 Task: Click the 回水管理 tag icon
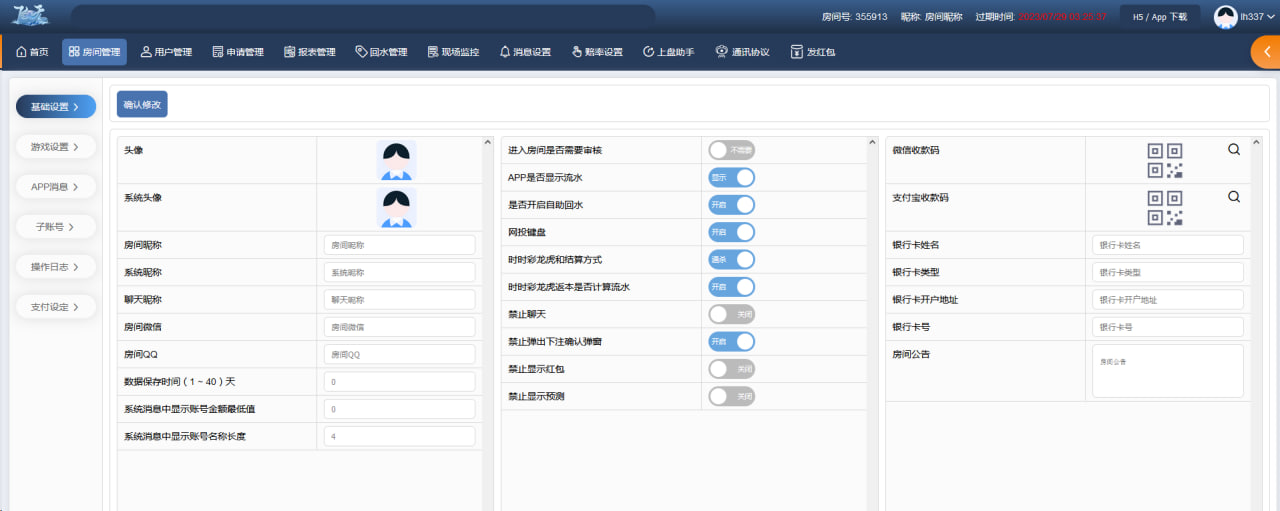pos(361,52)
